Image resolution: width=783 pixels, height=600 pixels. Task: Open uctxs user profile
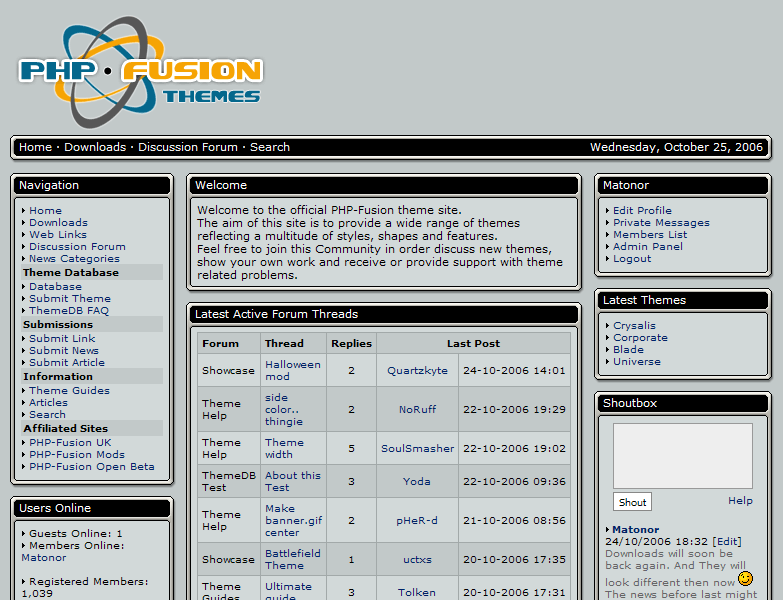(x=417, y=559)
